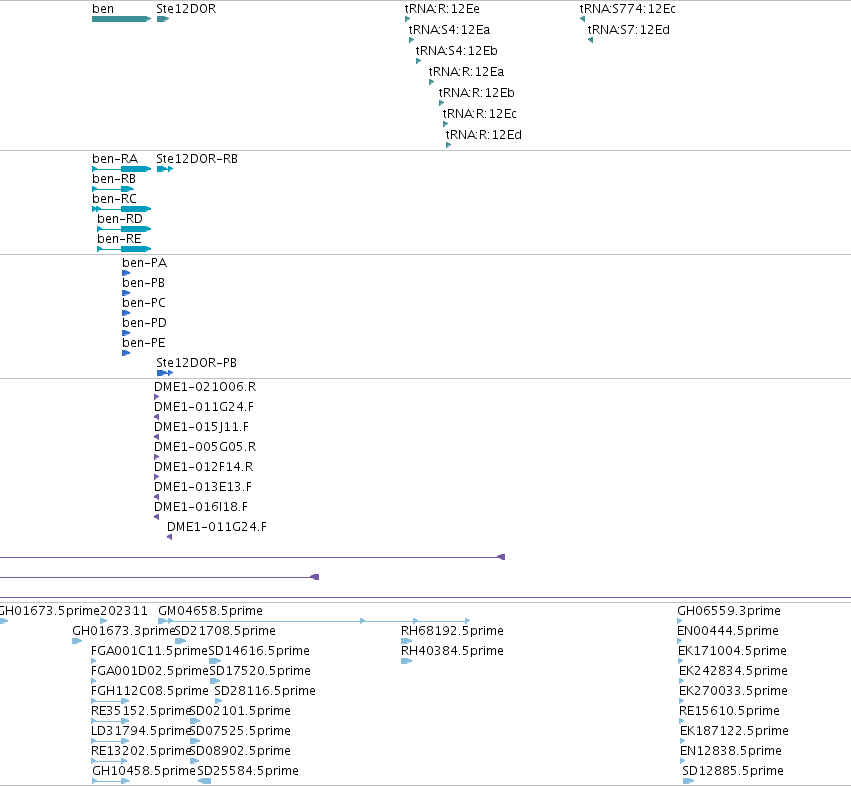This screenshot has width=851, height=786.
Task: Click the EN00444.5prime label
Action: (728, 631)
